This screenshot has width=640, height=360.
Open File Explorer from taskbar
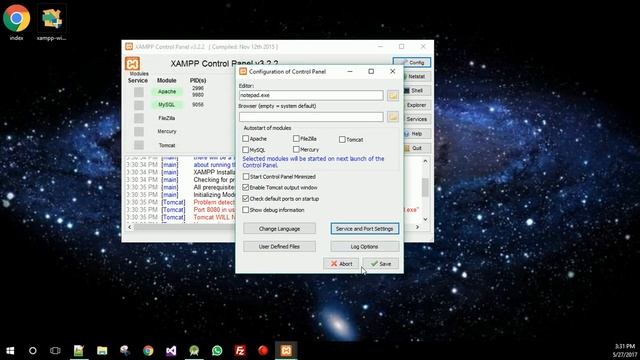point(102,351)
